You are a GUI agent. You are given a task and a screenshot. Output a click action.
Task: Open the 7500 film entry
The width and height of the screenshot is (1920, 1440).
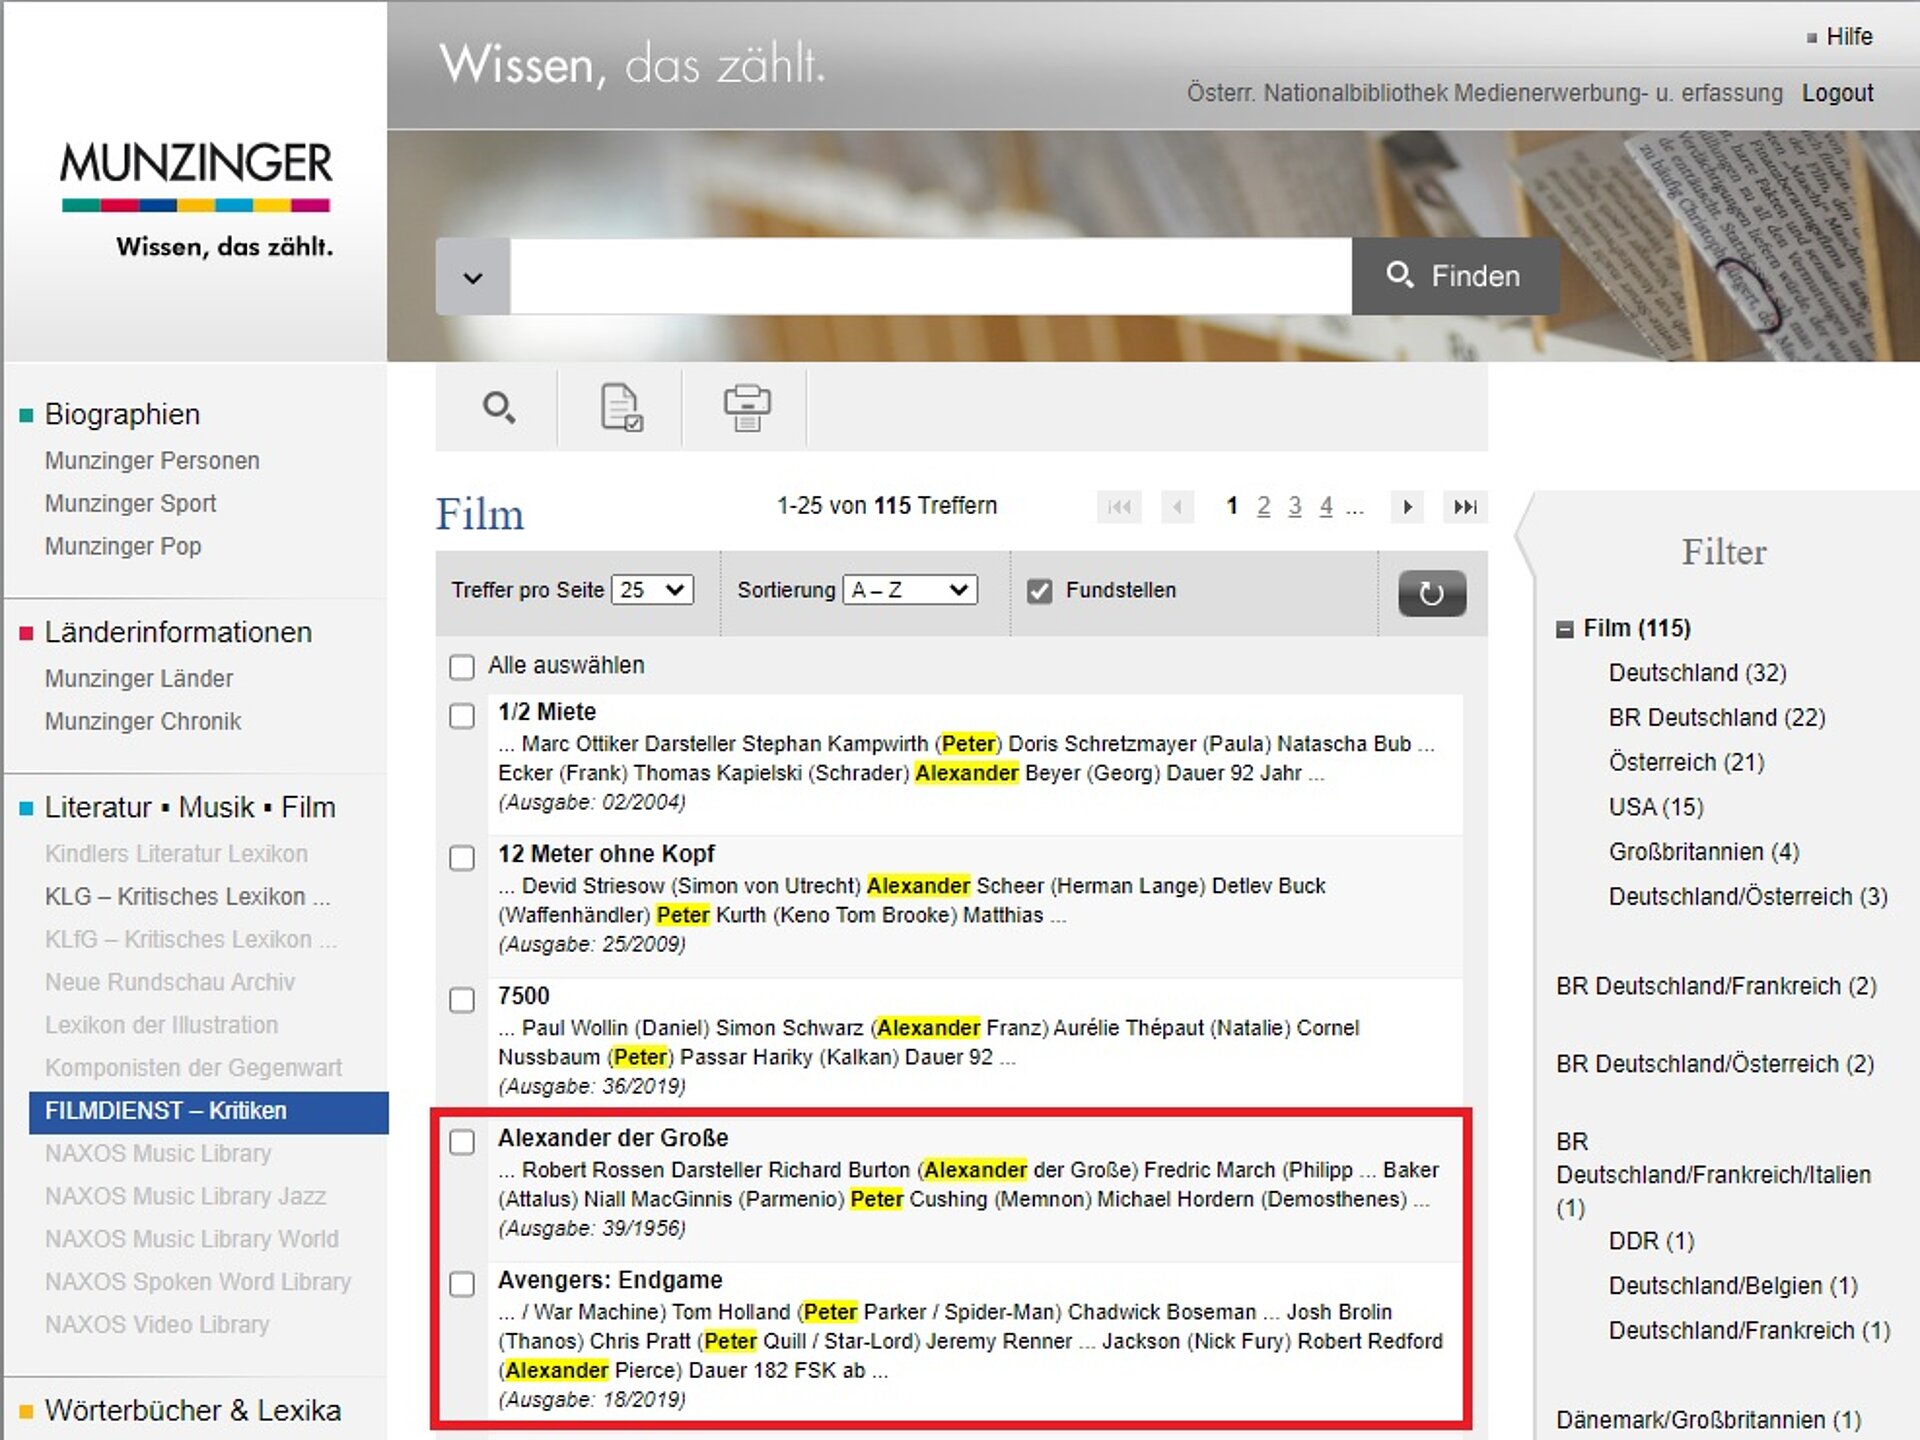click(524, 996)
